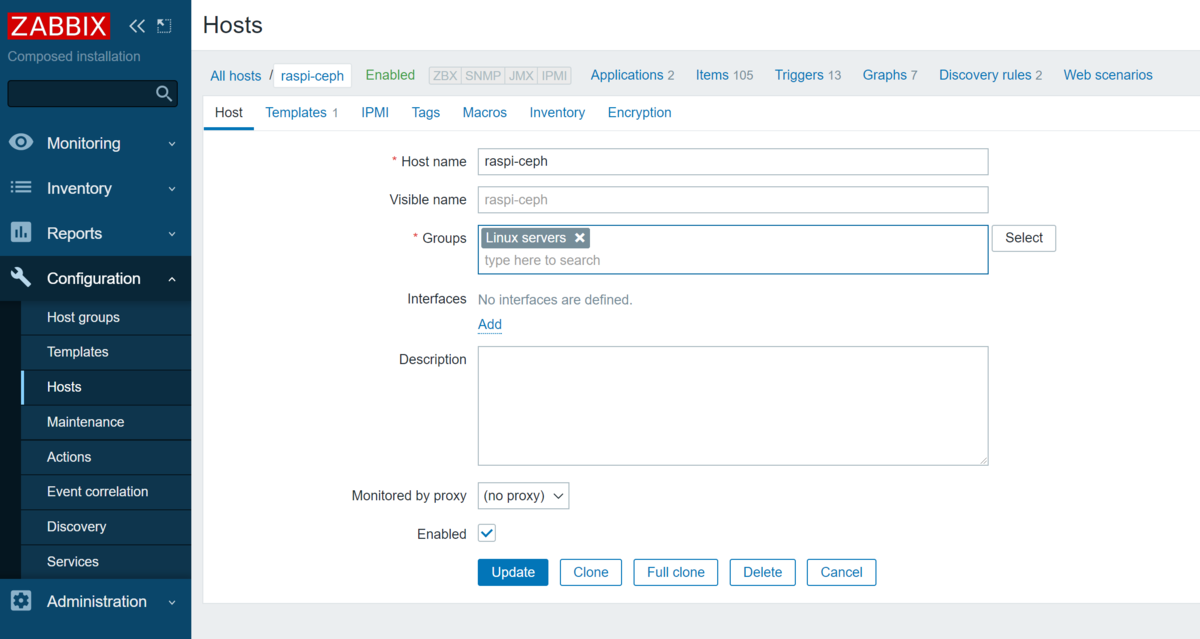Viewport: 1200px width, 639px height.
Task: Click the kiosk mode fullscreen icon
Action: 164,26
